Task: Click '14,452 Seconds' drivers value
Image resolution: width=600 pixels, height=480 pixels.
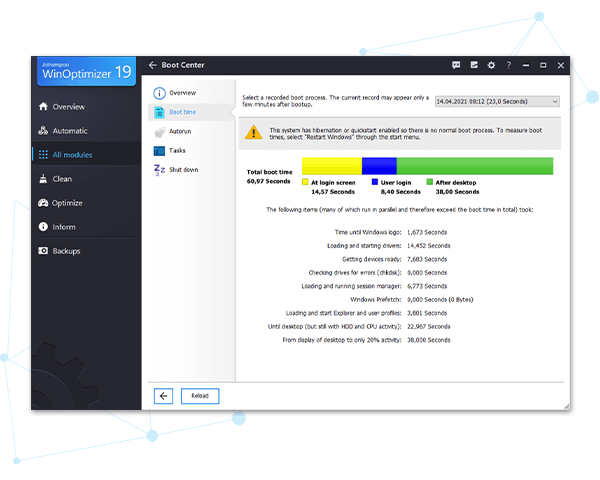Action: click(x=429, y=246)
